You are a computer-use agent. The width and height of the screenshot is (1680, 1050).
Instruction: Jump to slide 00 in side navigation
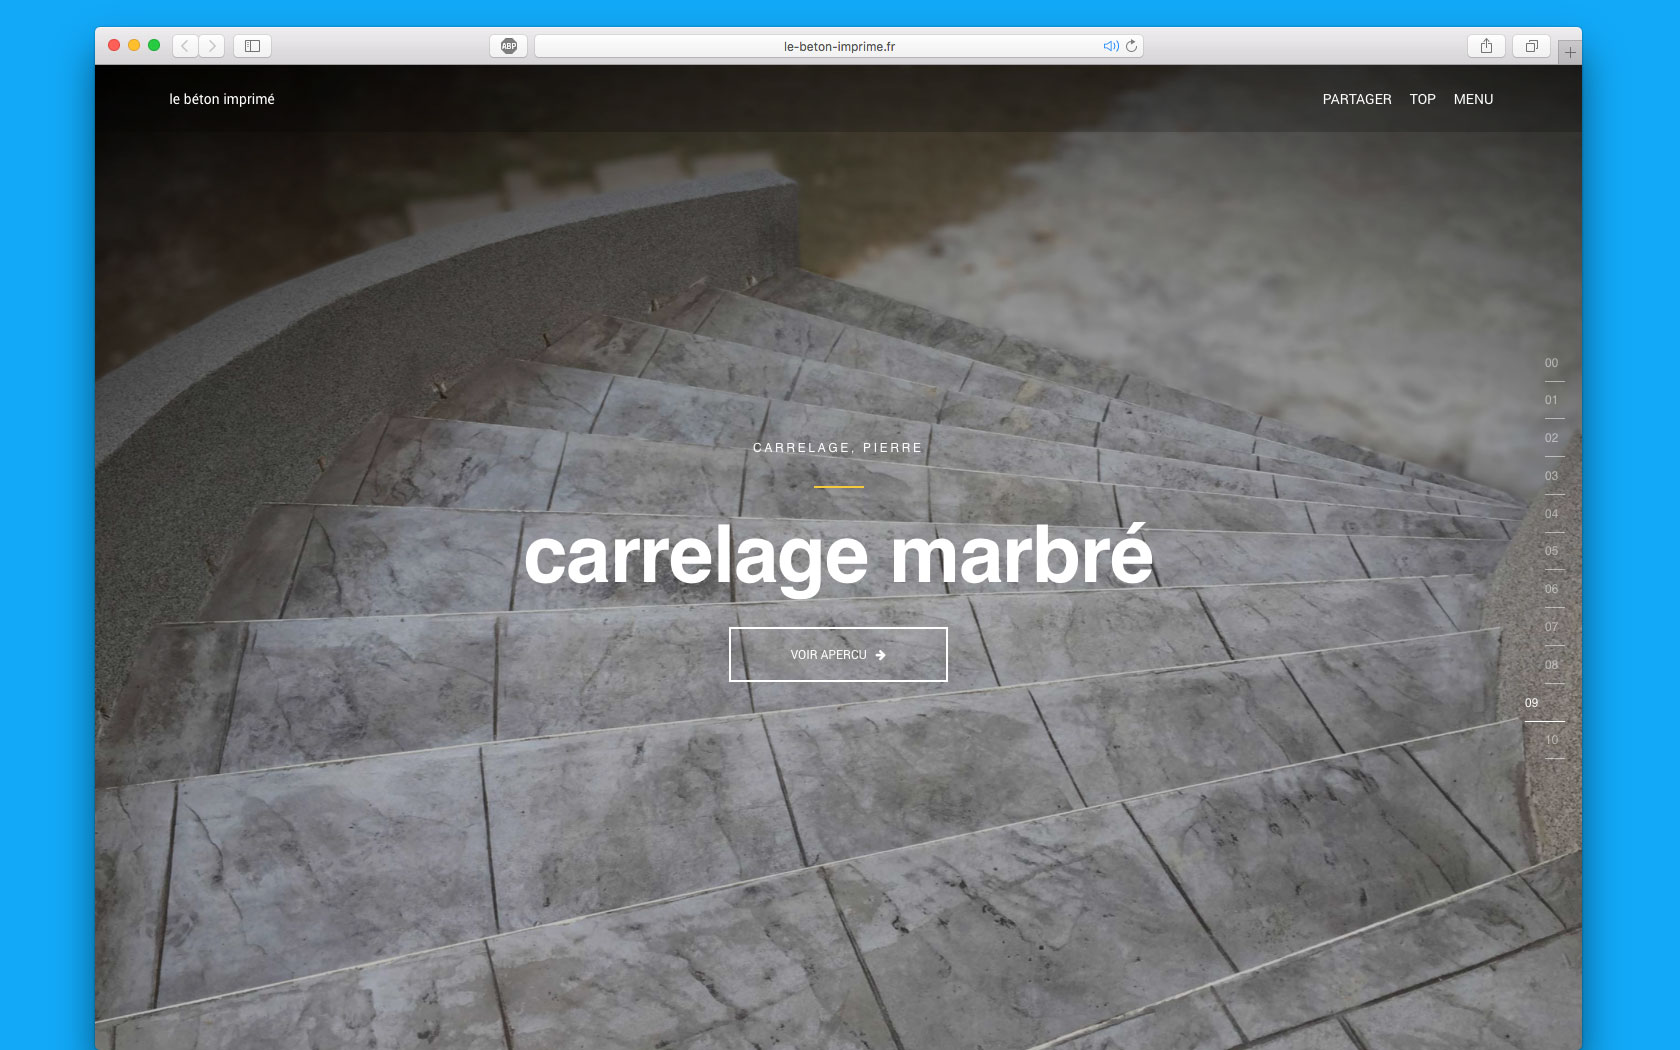[x=1552, y=364]
